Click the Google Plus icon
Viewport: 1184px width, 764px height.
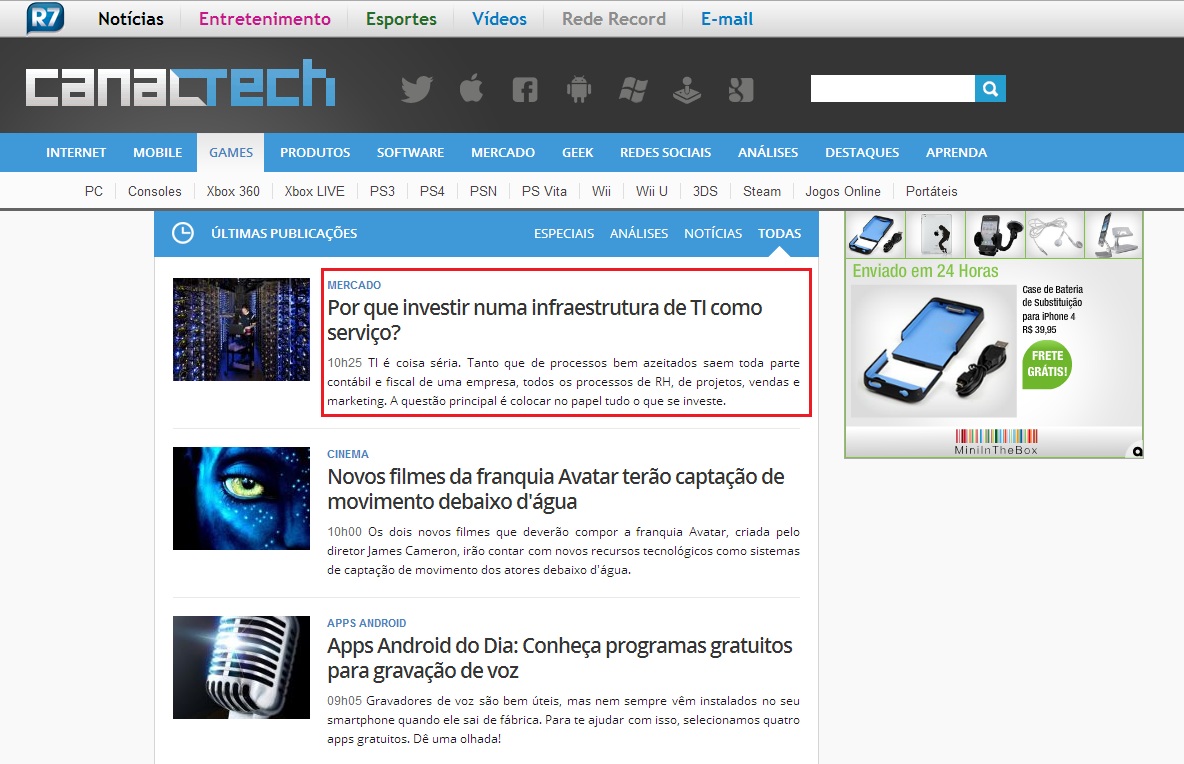pos(740,90)
